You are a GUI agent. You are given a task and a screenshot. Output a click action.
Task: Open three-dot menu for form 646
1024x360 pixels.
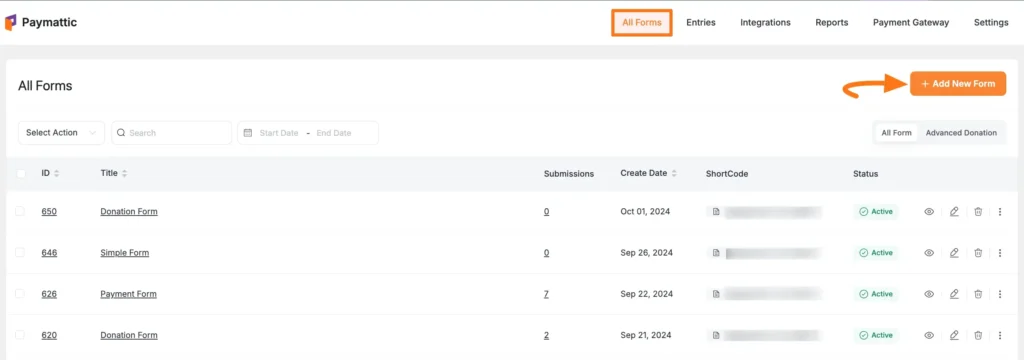pos(1000,253)
